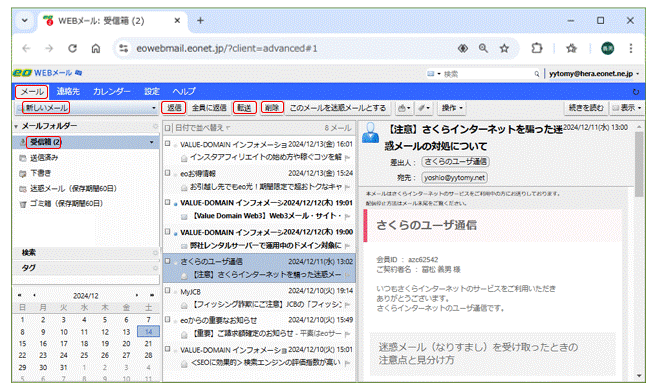Go to the browser home page
656x389 pixels.
click(96, 49)
